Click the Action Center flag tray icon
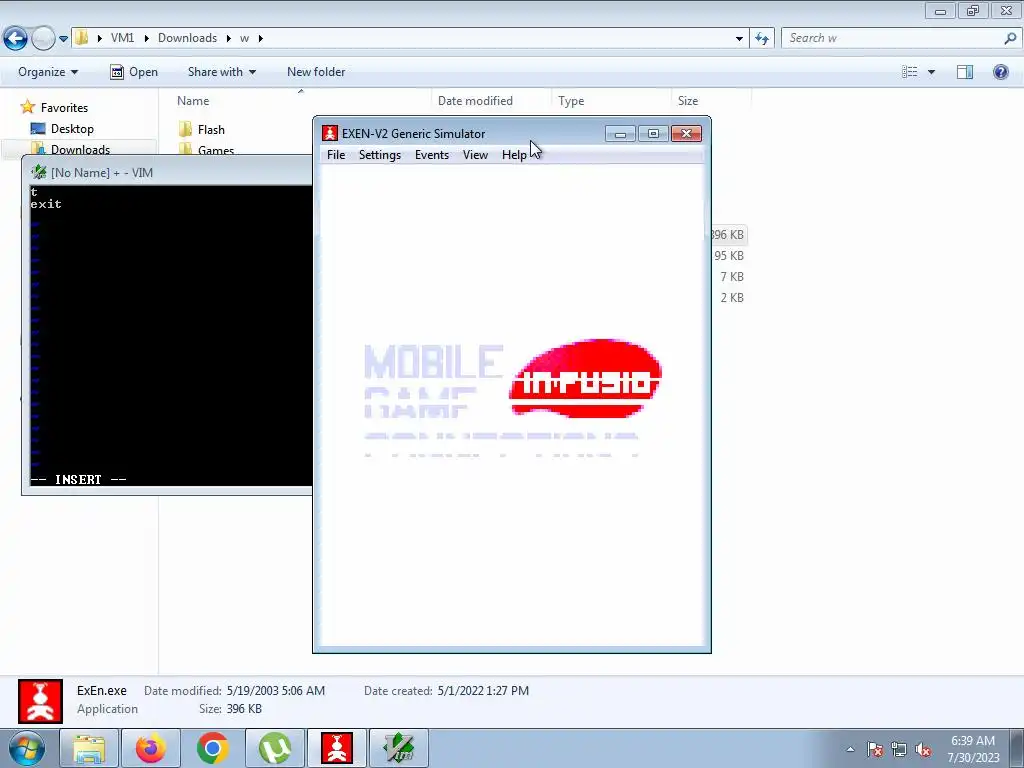The width and height of the screenshot is (1024, 768). pos(875,749)
